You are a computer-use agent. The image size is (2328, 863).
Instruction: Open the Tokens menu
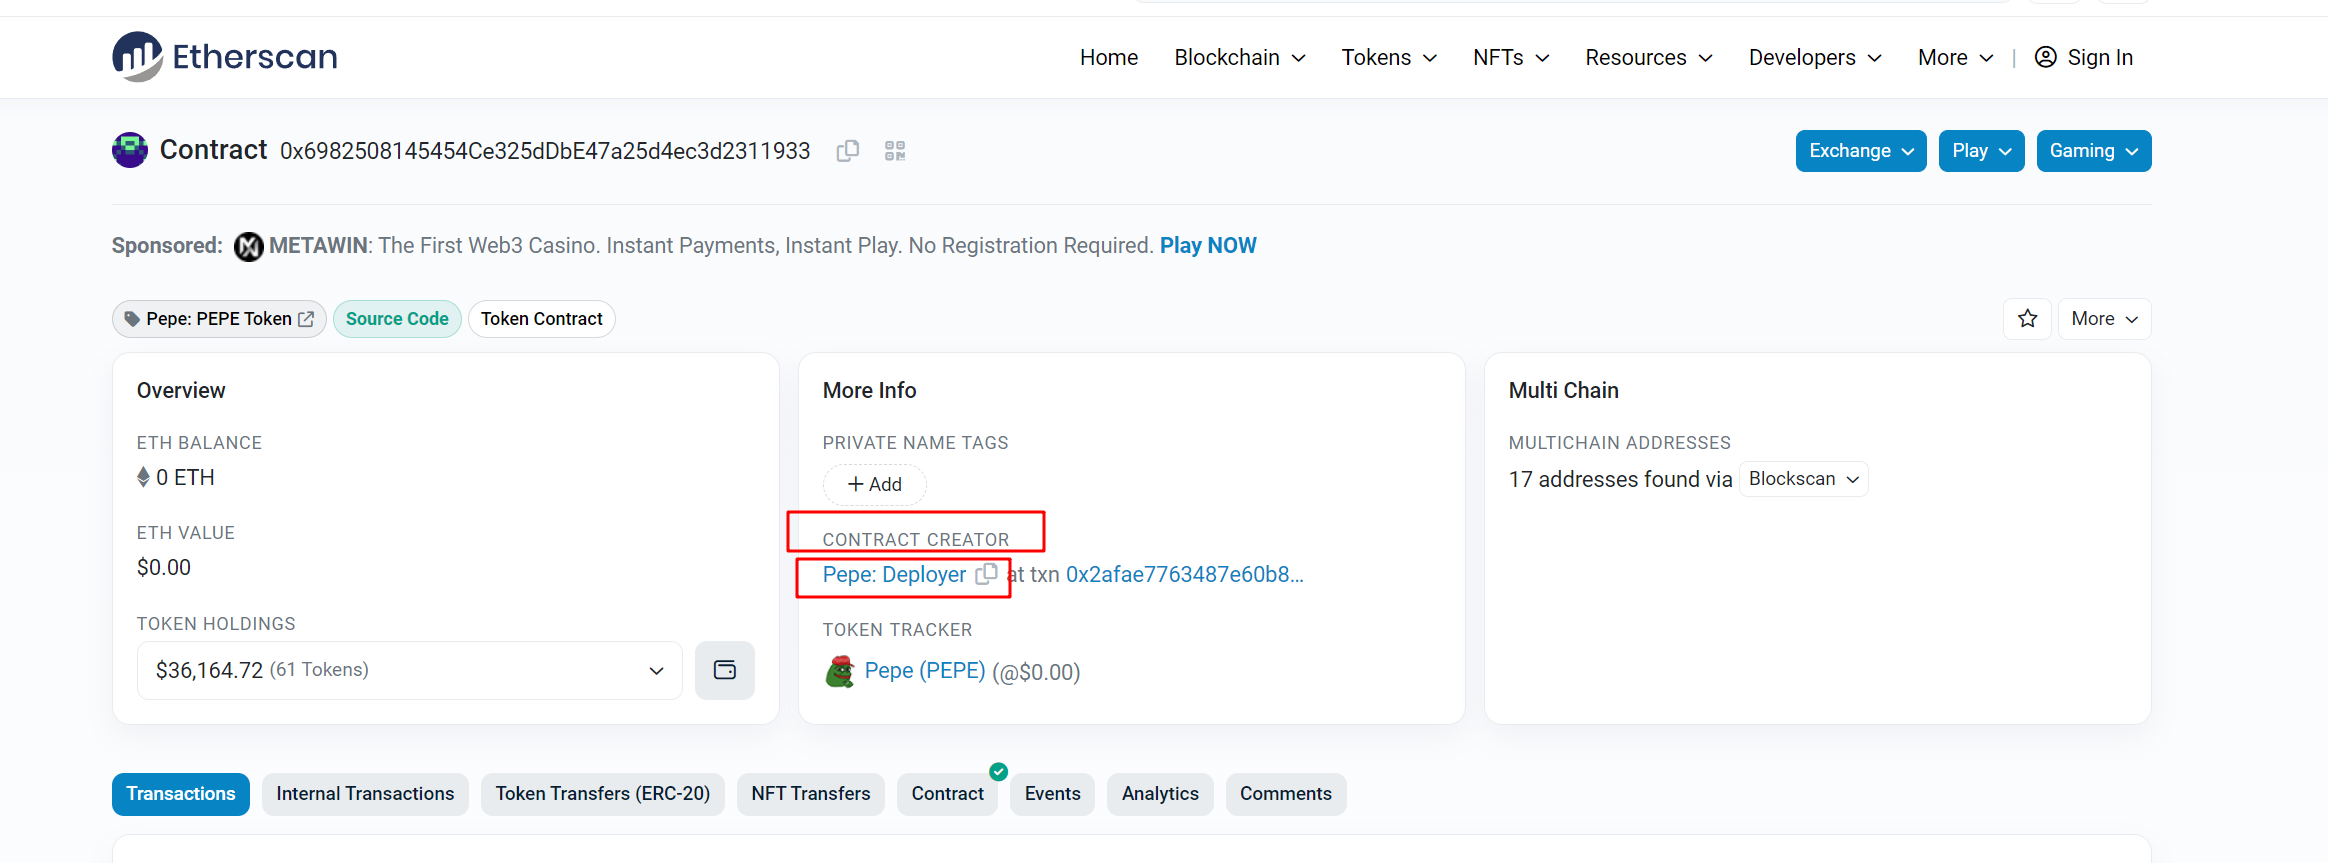click(1389, 57)
